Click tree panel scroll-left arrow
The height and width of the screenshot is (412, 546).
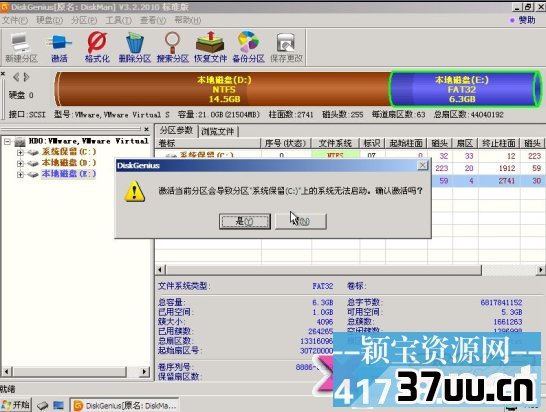[6, 372]
